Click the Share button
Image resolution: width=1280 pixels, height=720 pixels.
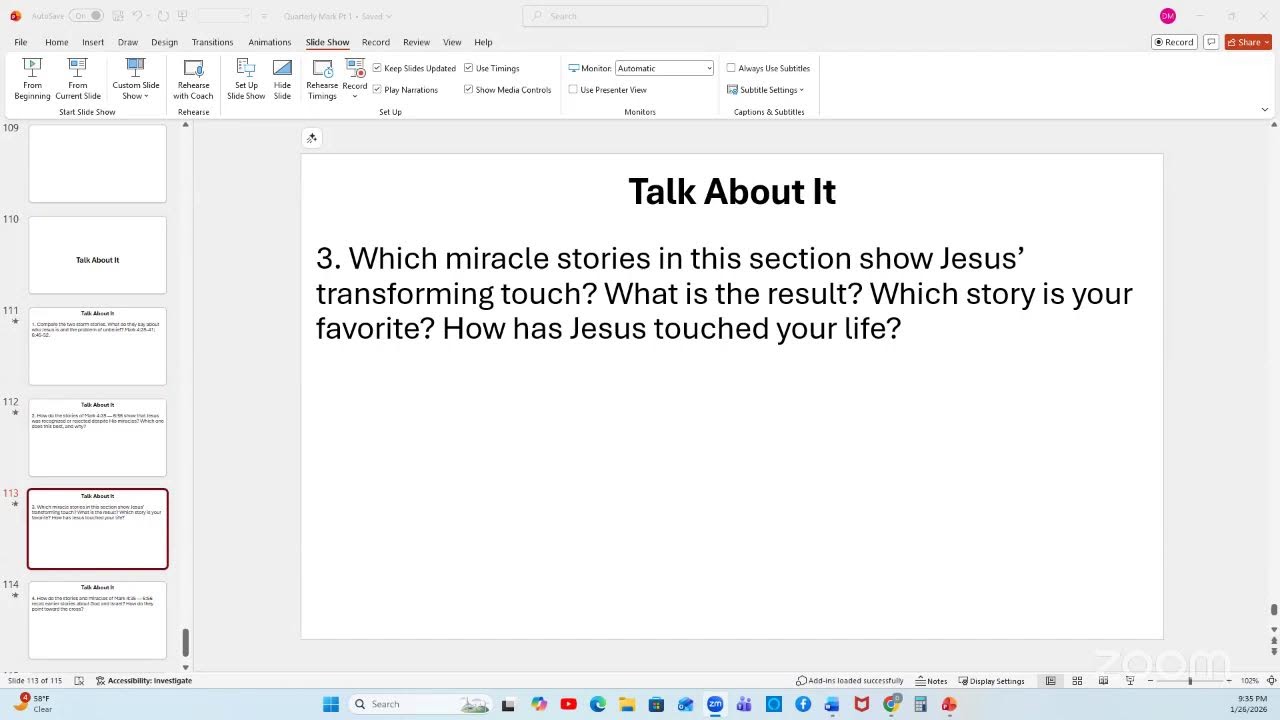point(1247,42)
